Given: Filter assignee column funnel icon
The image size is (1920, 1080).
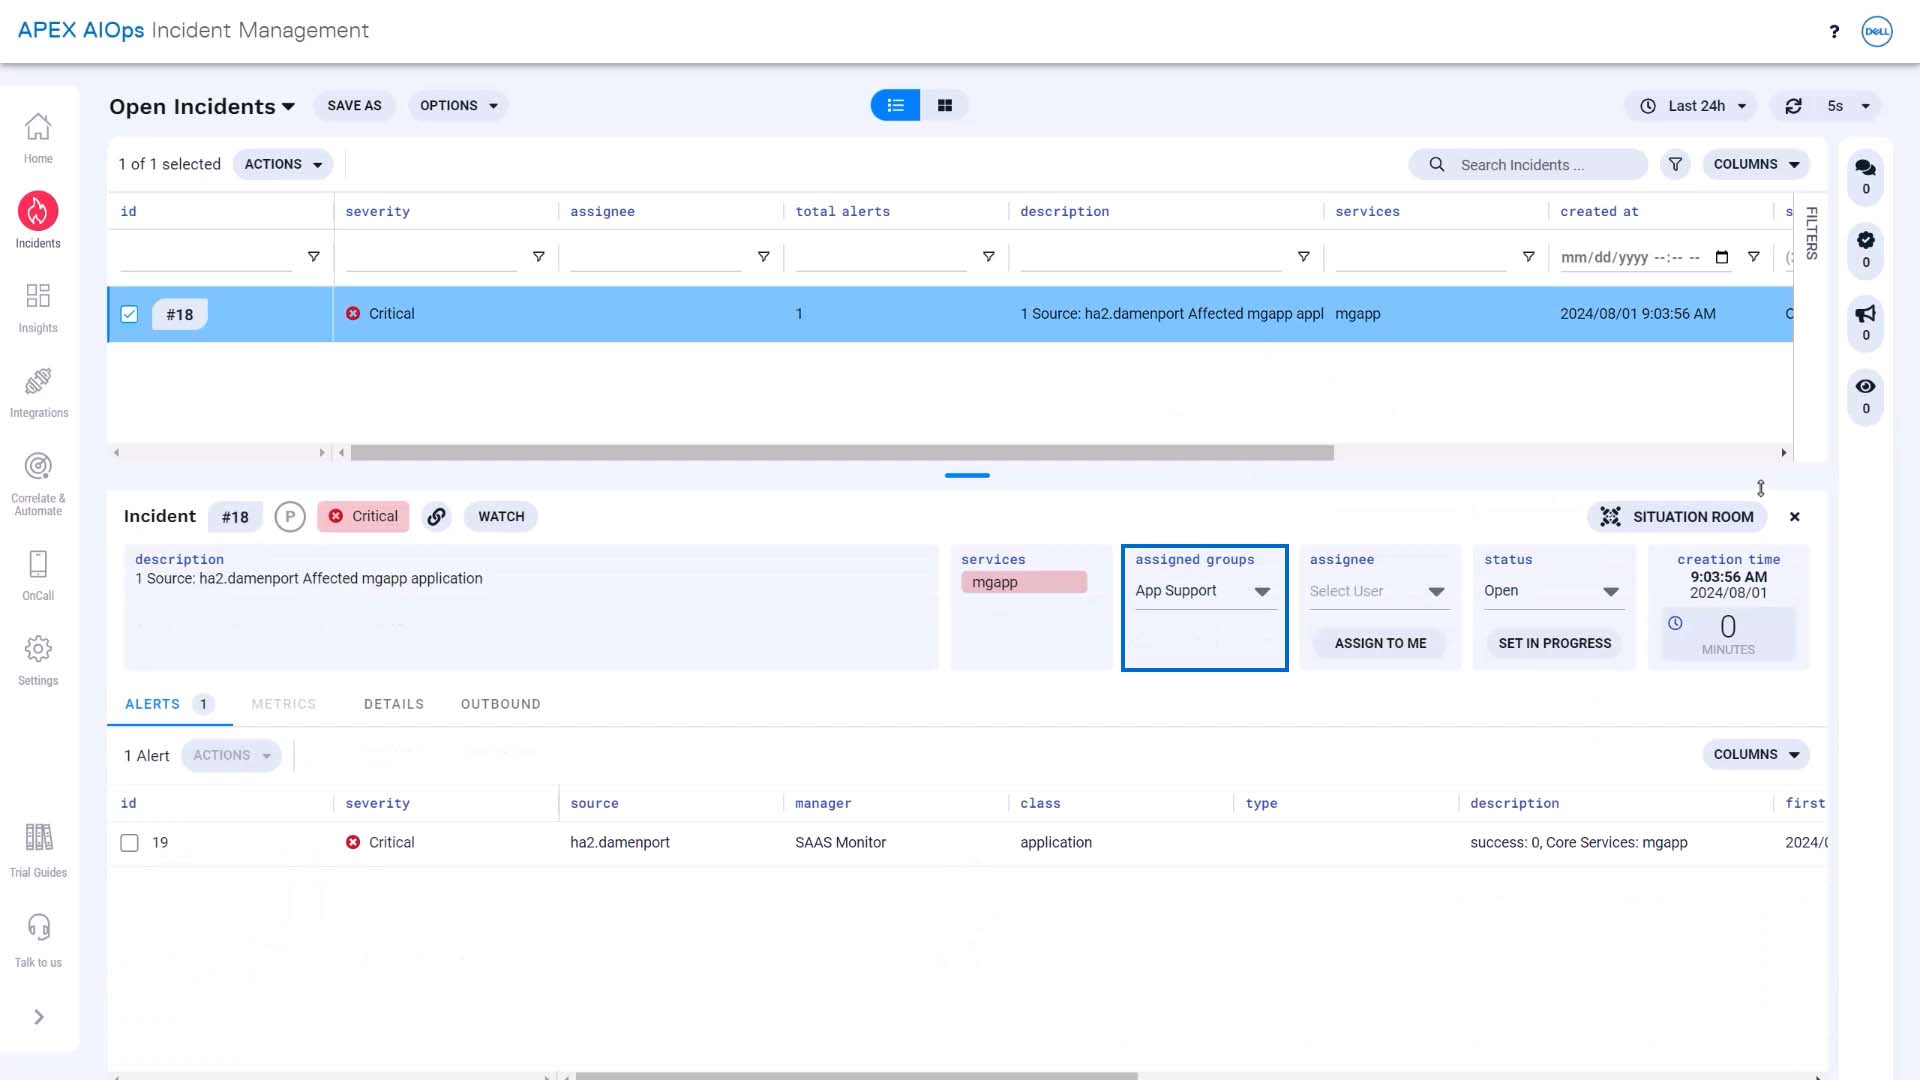Looking at the screenshot, I should tap(764, 257).
